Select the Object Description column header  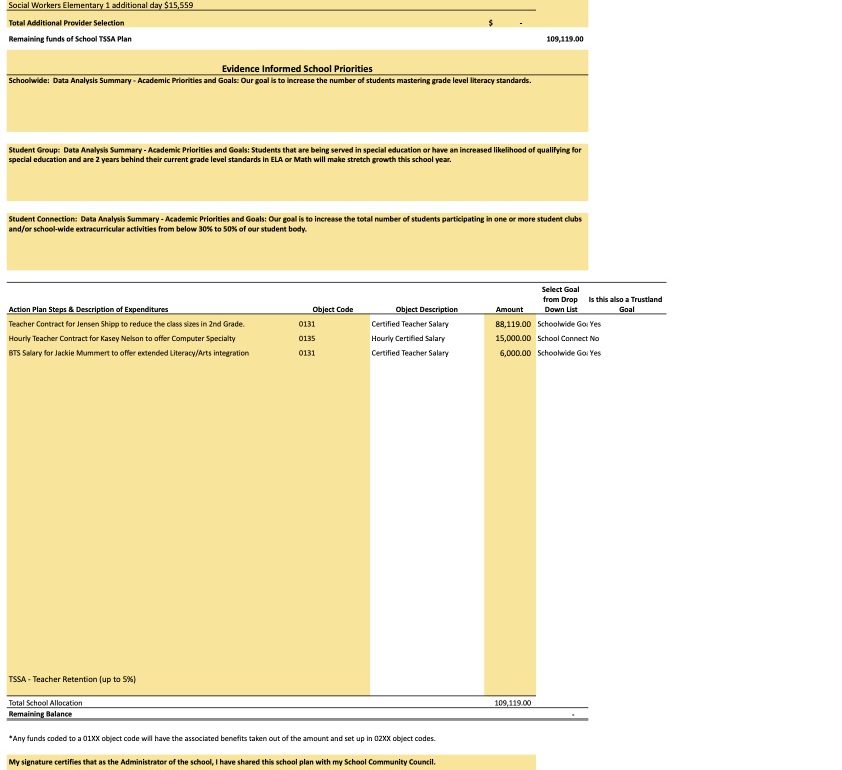(x=426, y=310)
